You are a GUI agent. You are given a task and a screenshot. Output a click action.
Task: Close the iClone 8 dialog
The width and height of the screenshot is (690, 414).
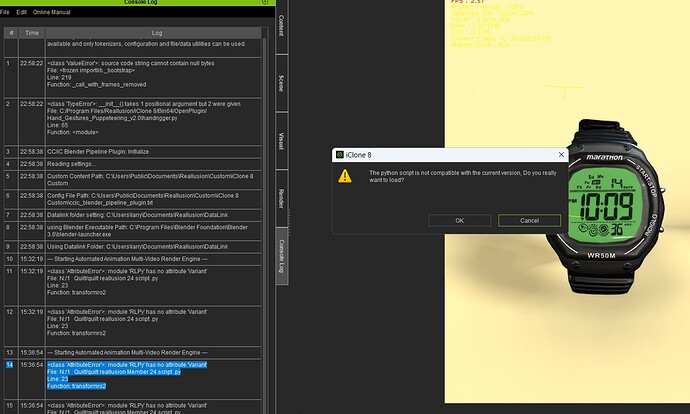click(561, 154)
